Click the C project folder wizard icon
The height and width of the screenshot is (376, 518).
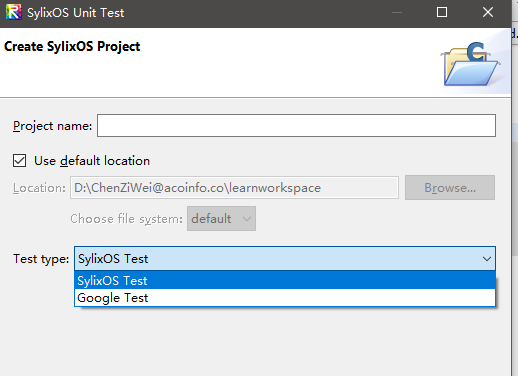(x=471, y=64)
